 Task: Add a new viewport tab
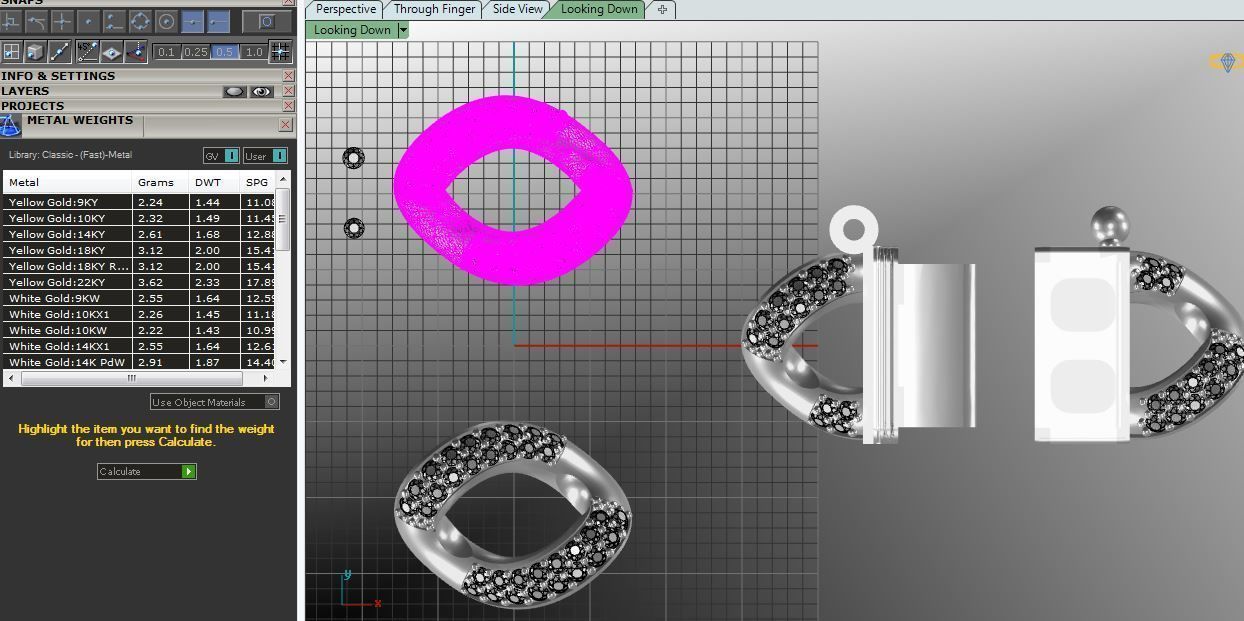pos(662,9)
